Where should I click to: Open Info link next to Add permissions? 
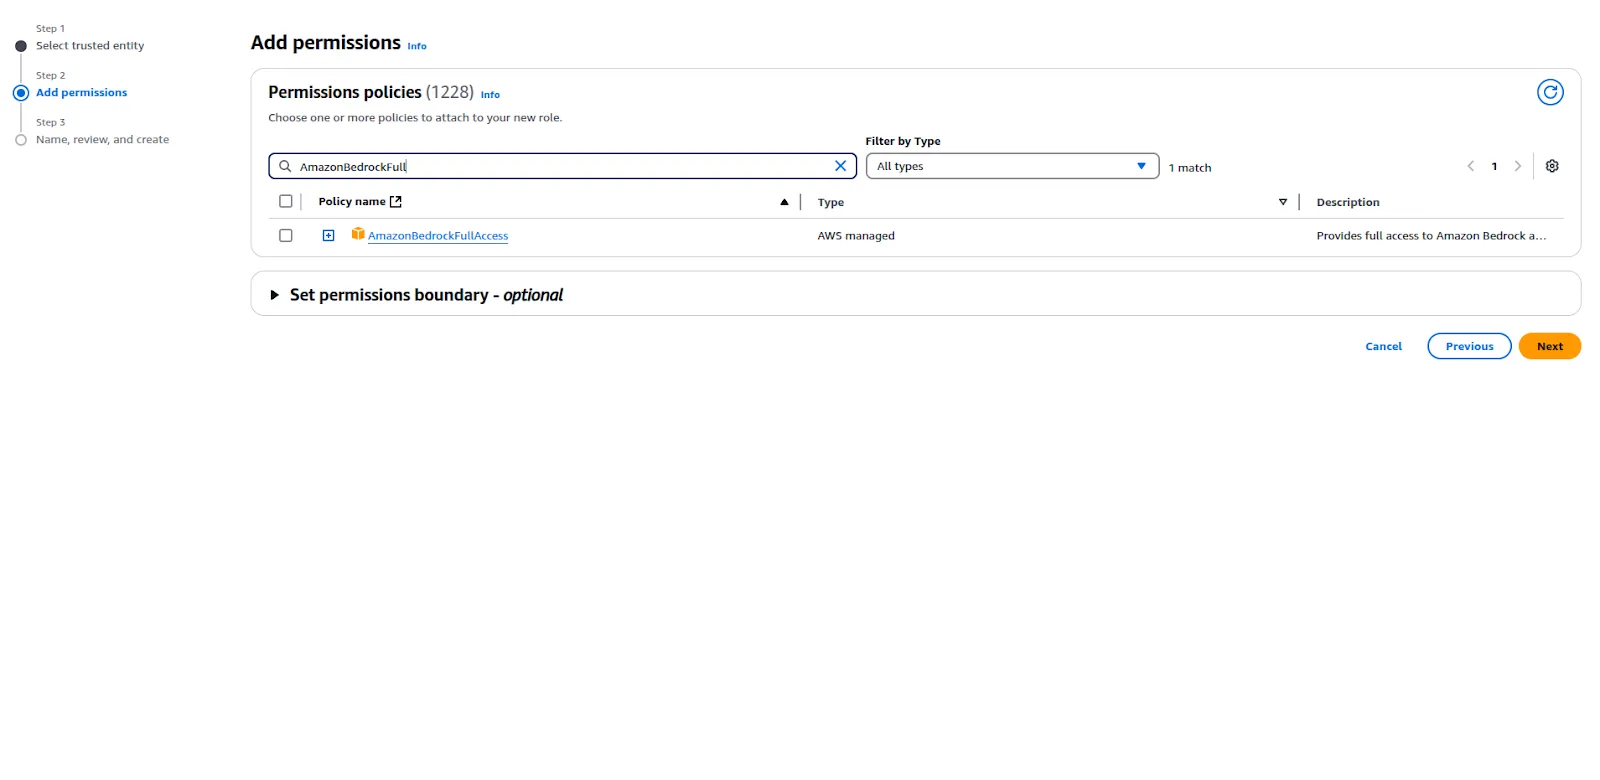(x=417, y=46)
